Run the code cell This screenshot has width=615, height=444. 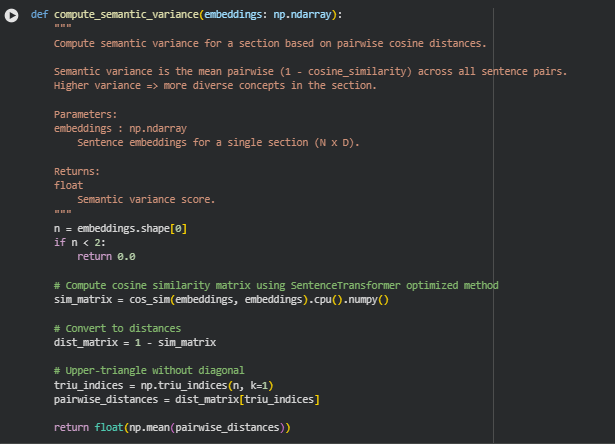tap(12, 15)
